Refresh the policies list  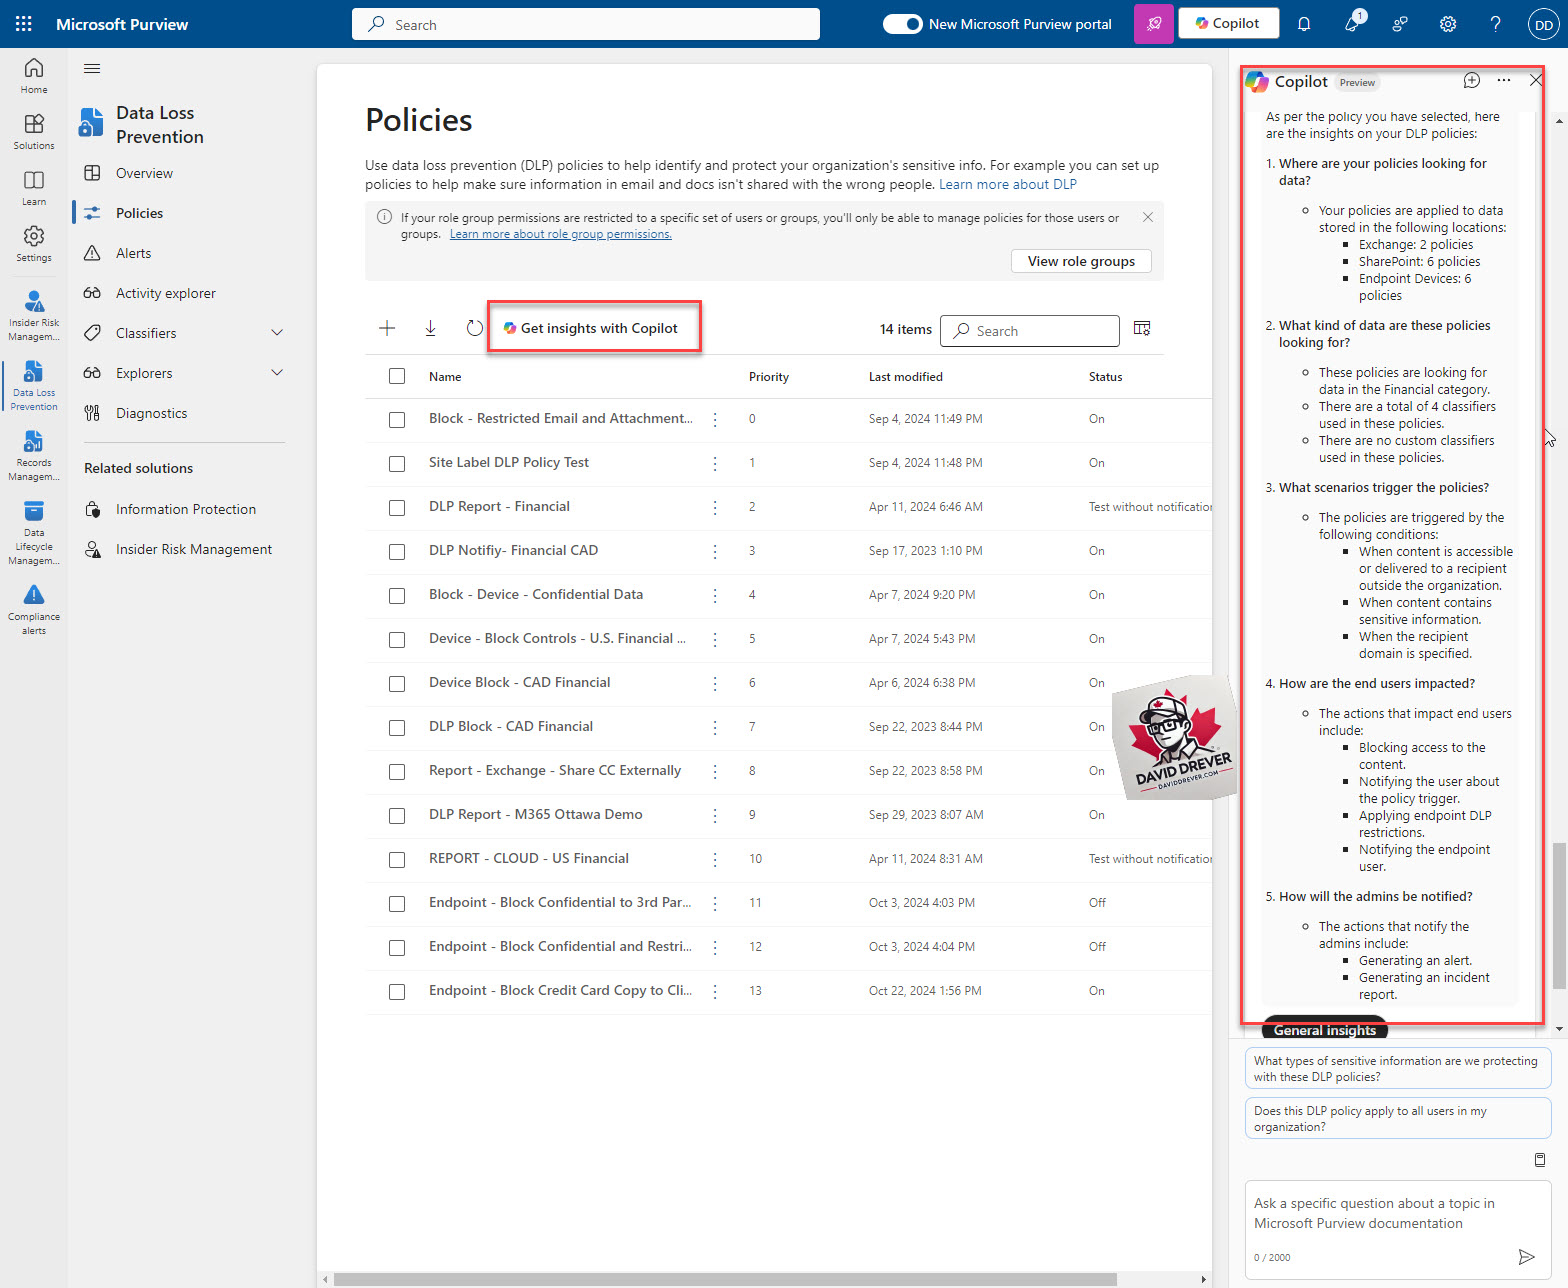tap(475, 328)
